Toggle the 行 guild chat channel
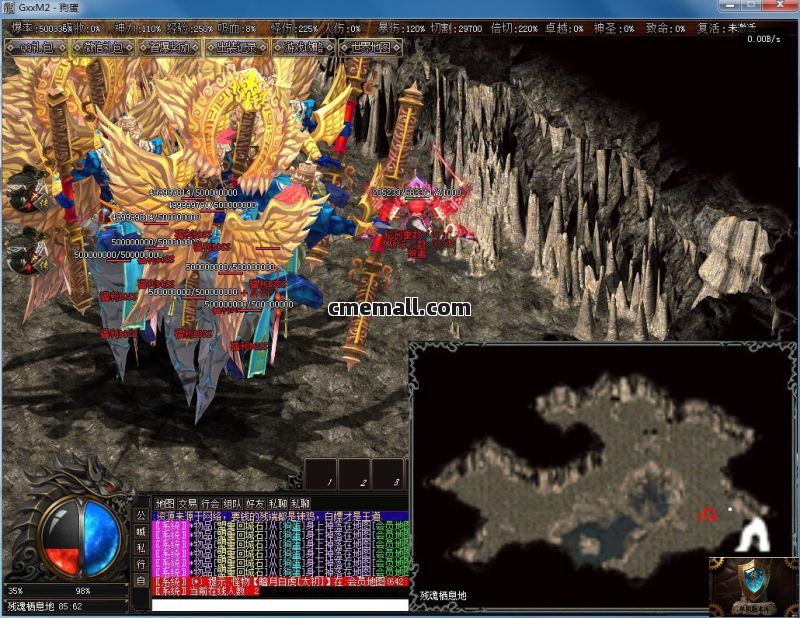 141,564
